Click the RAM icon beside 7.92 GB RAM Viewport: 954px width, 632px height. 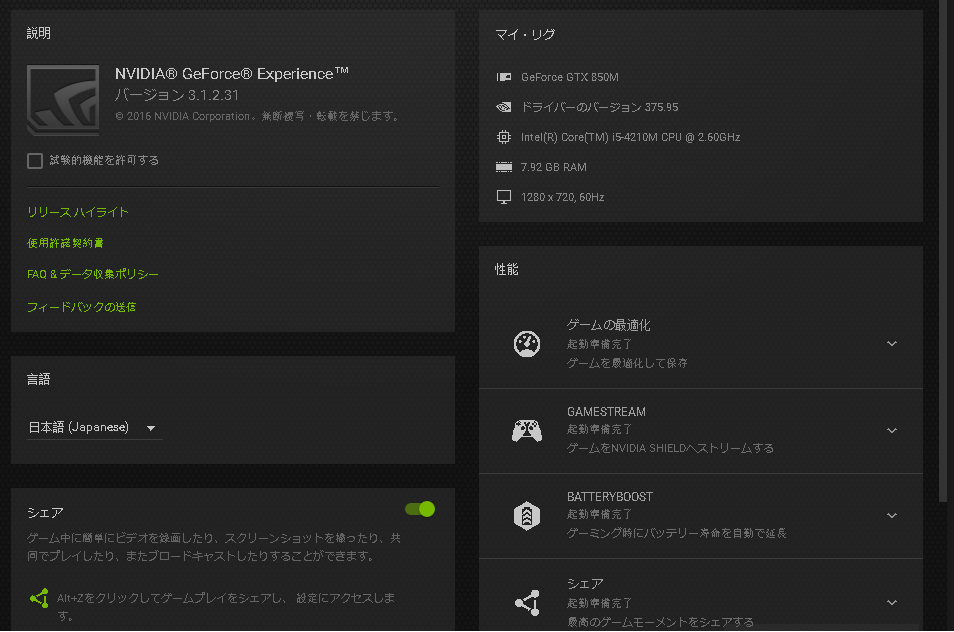(x=504, y=167)
